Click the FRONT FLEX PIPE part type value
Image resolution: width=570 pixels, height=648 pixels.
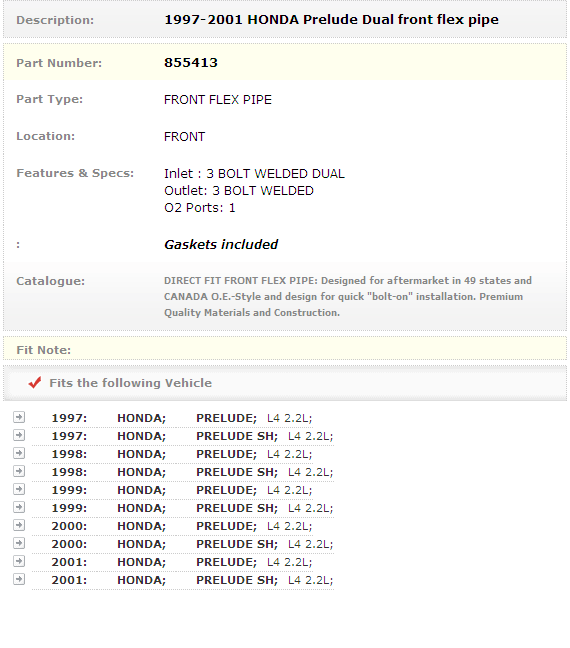[218, 100]
